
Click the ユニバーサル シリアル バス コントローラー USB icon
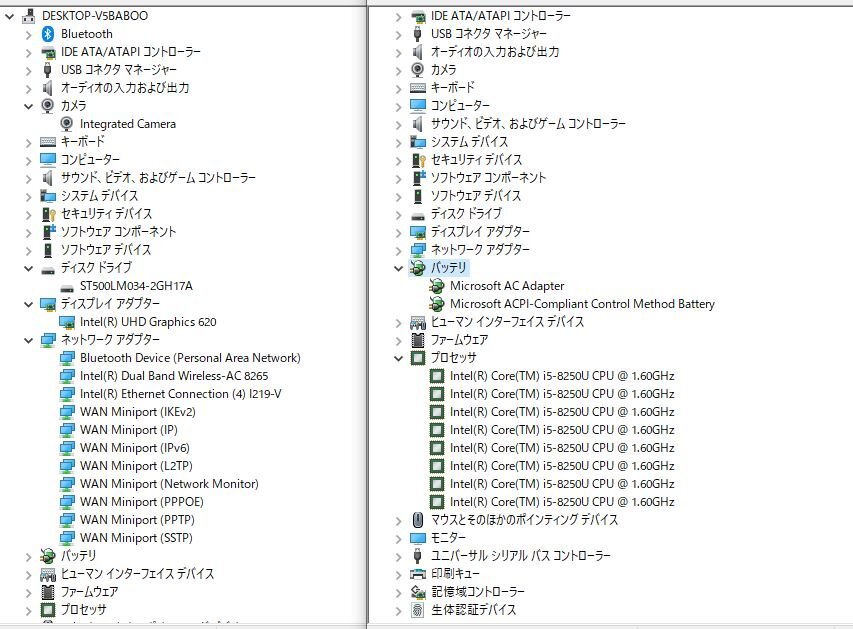click(418, 556)
